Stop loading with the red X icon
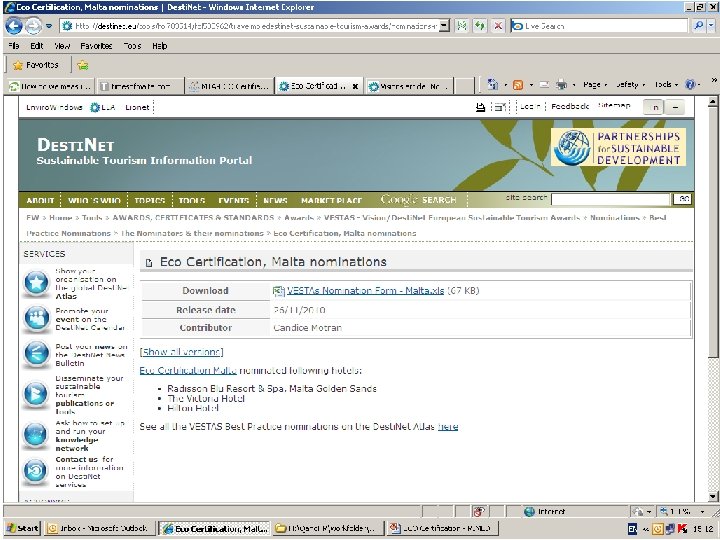This screenshot has height=540, width=720. coord(498,26)
